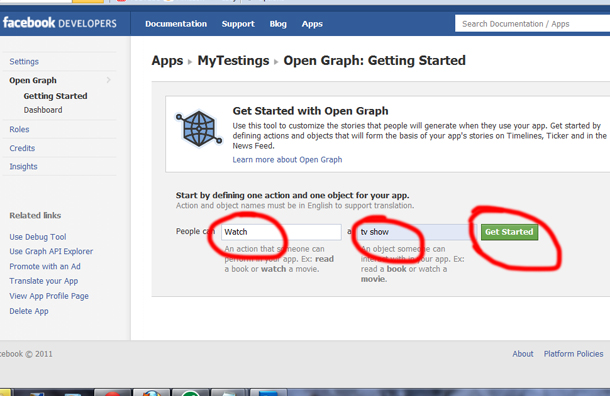Screen dimensions: 610x396
Task: Open Insights in the sidebar
Action: point(23,166)
